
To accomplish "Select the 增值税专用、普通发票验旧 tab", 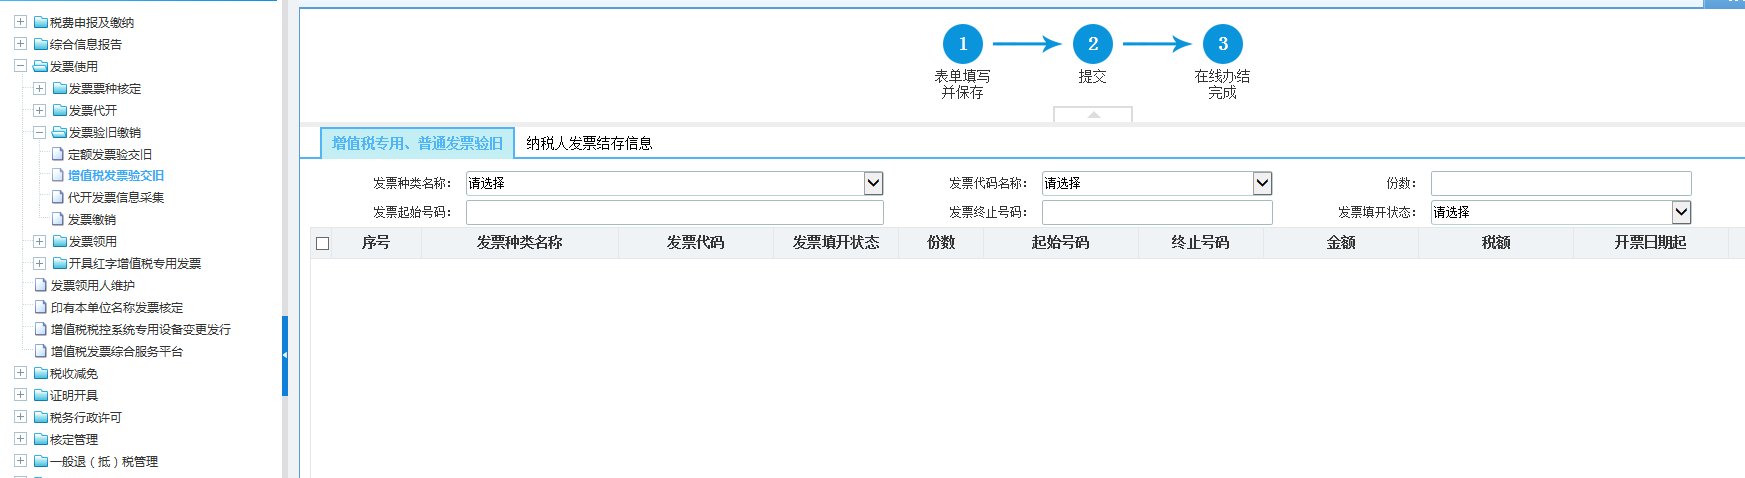I will pos(417,143).
